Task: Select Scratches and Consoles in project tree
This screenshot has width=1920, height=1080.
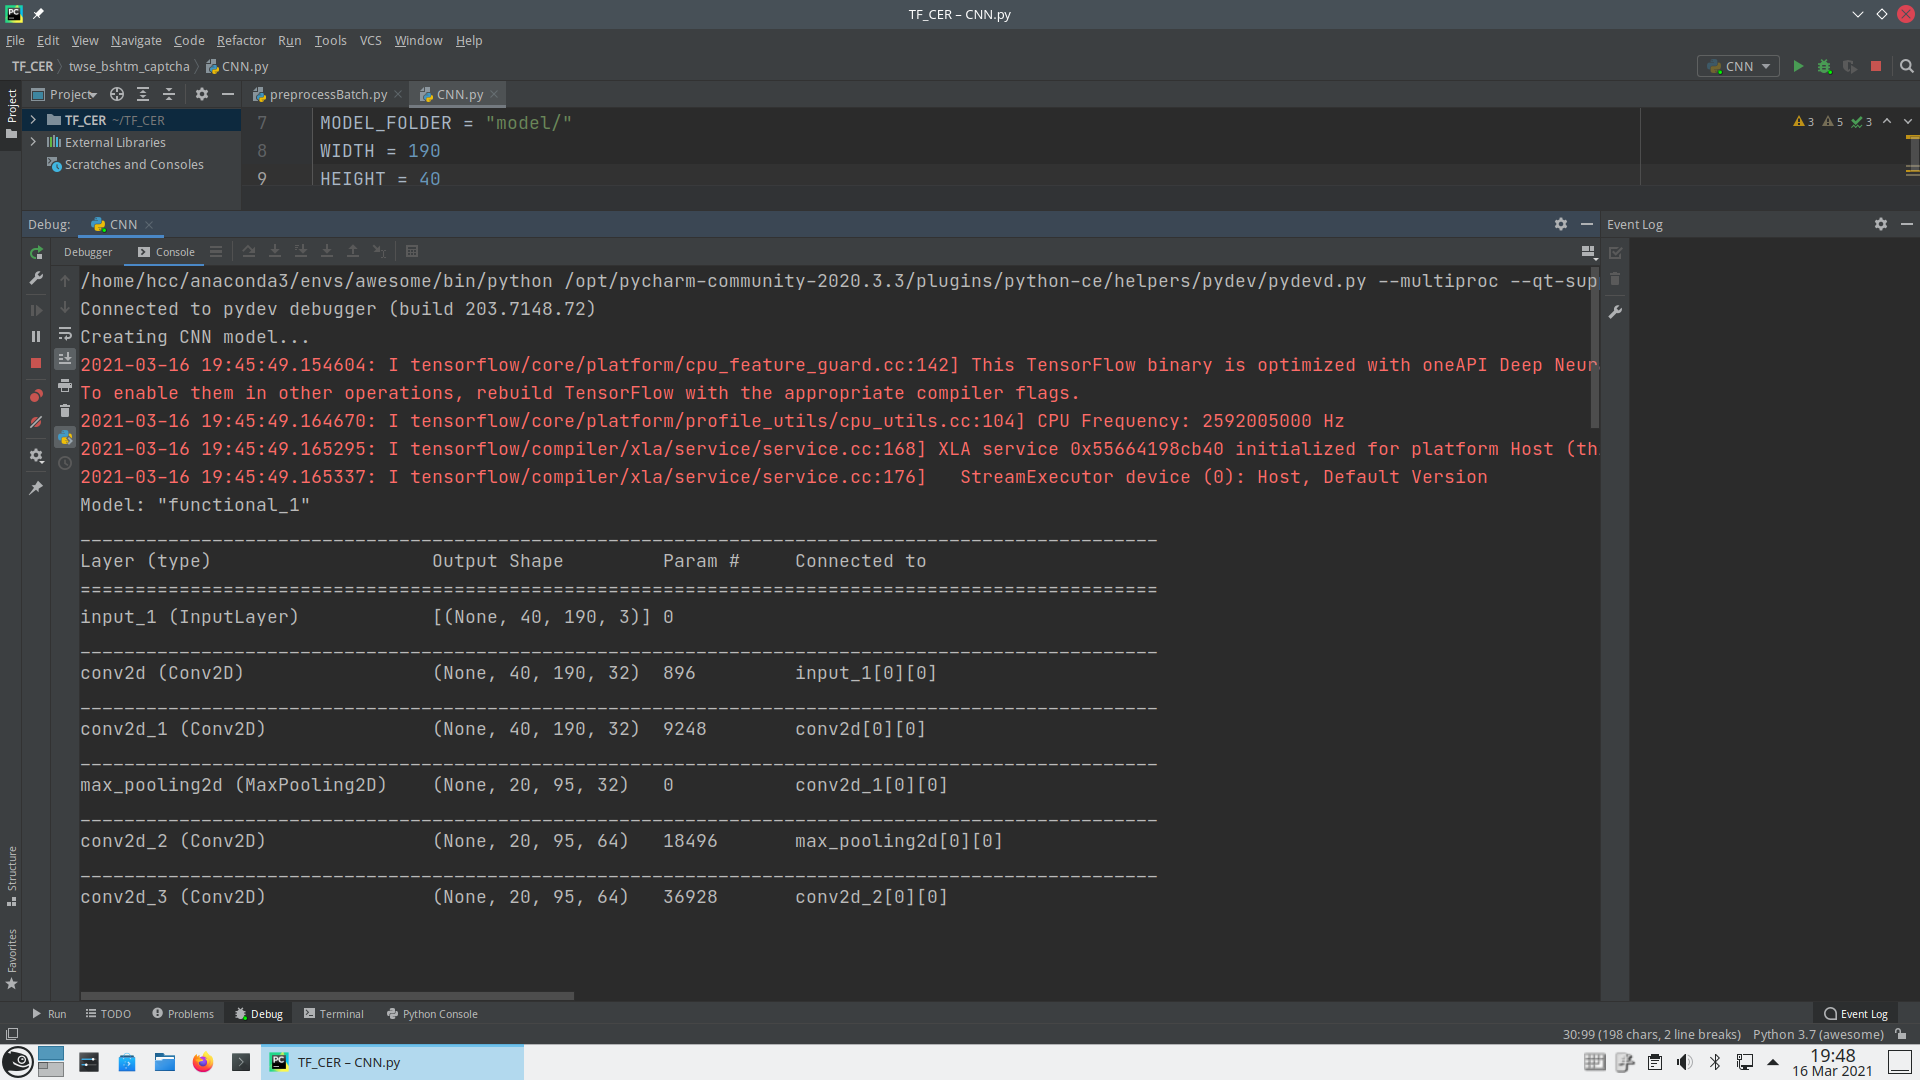Action: tap(134, 164)
